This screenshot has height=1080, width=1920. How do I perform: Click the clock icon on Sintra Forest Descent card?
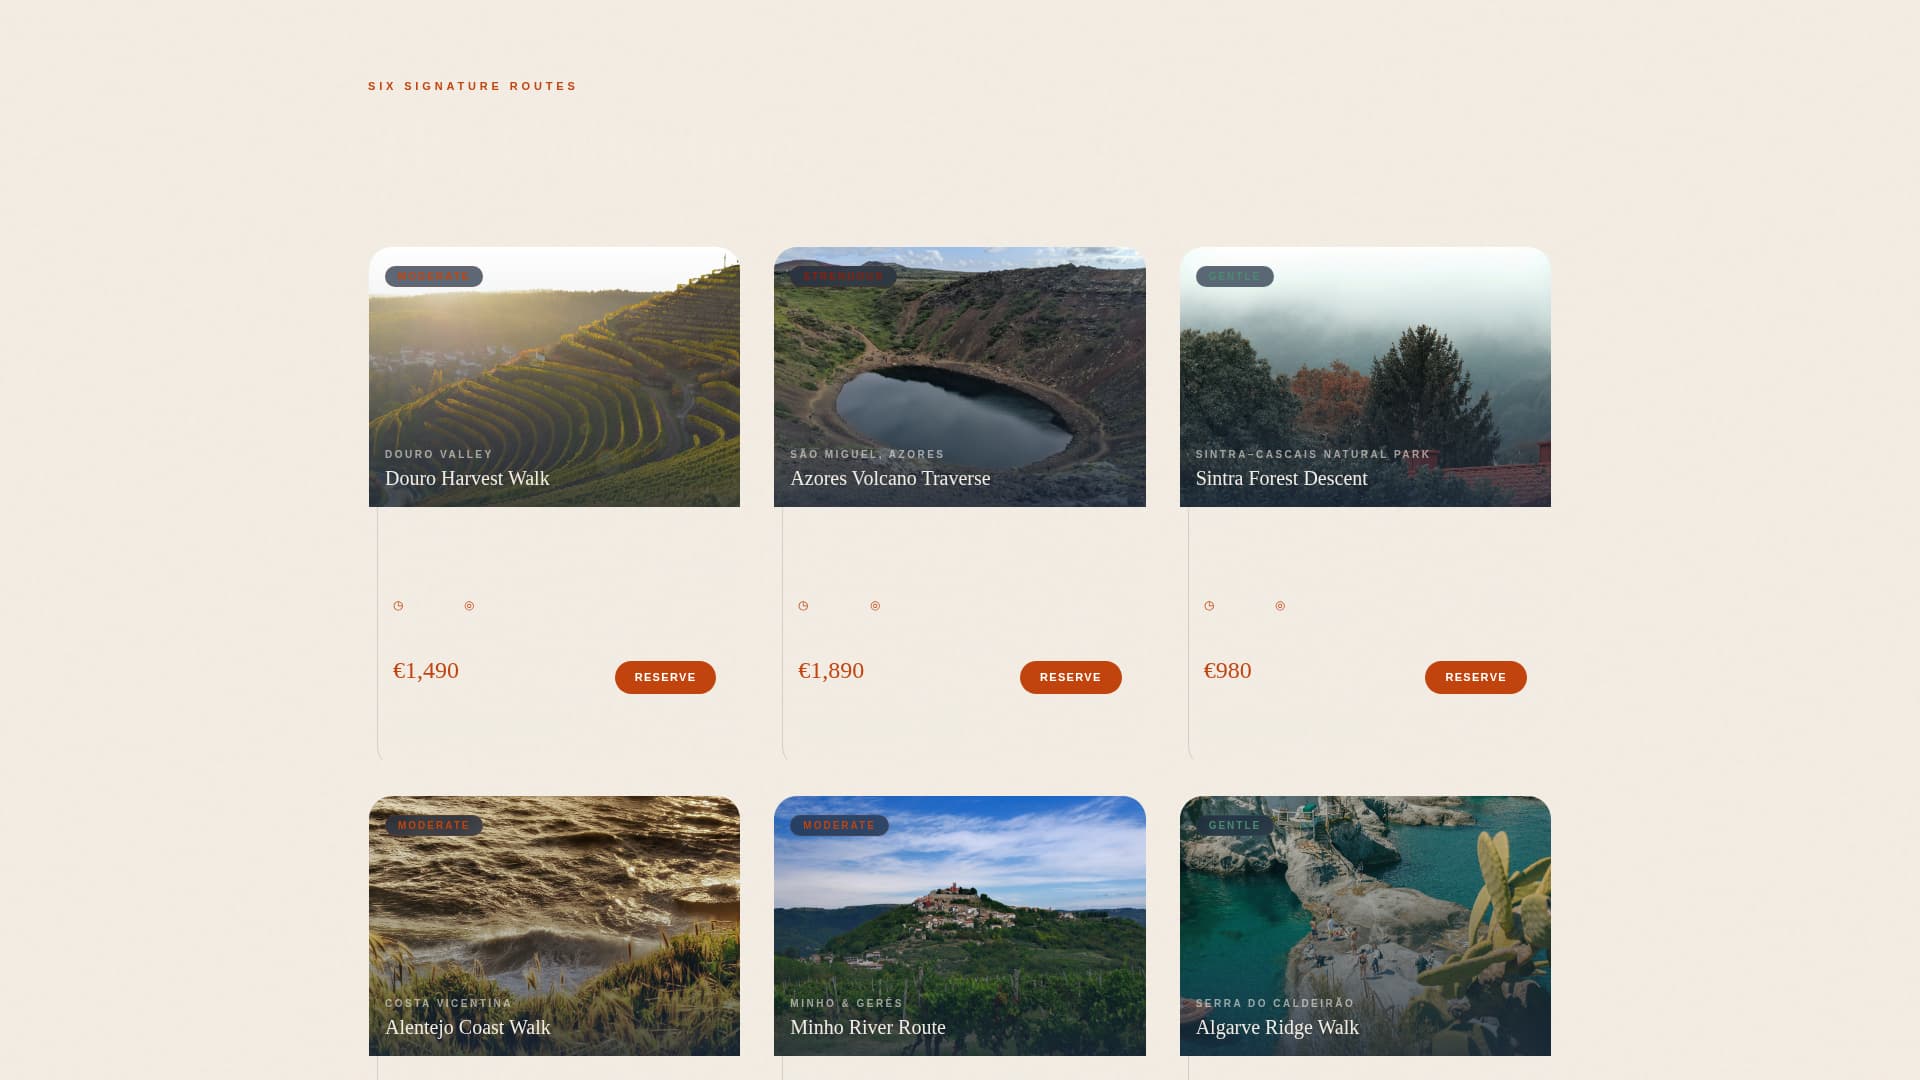[1208, 606]
